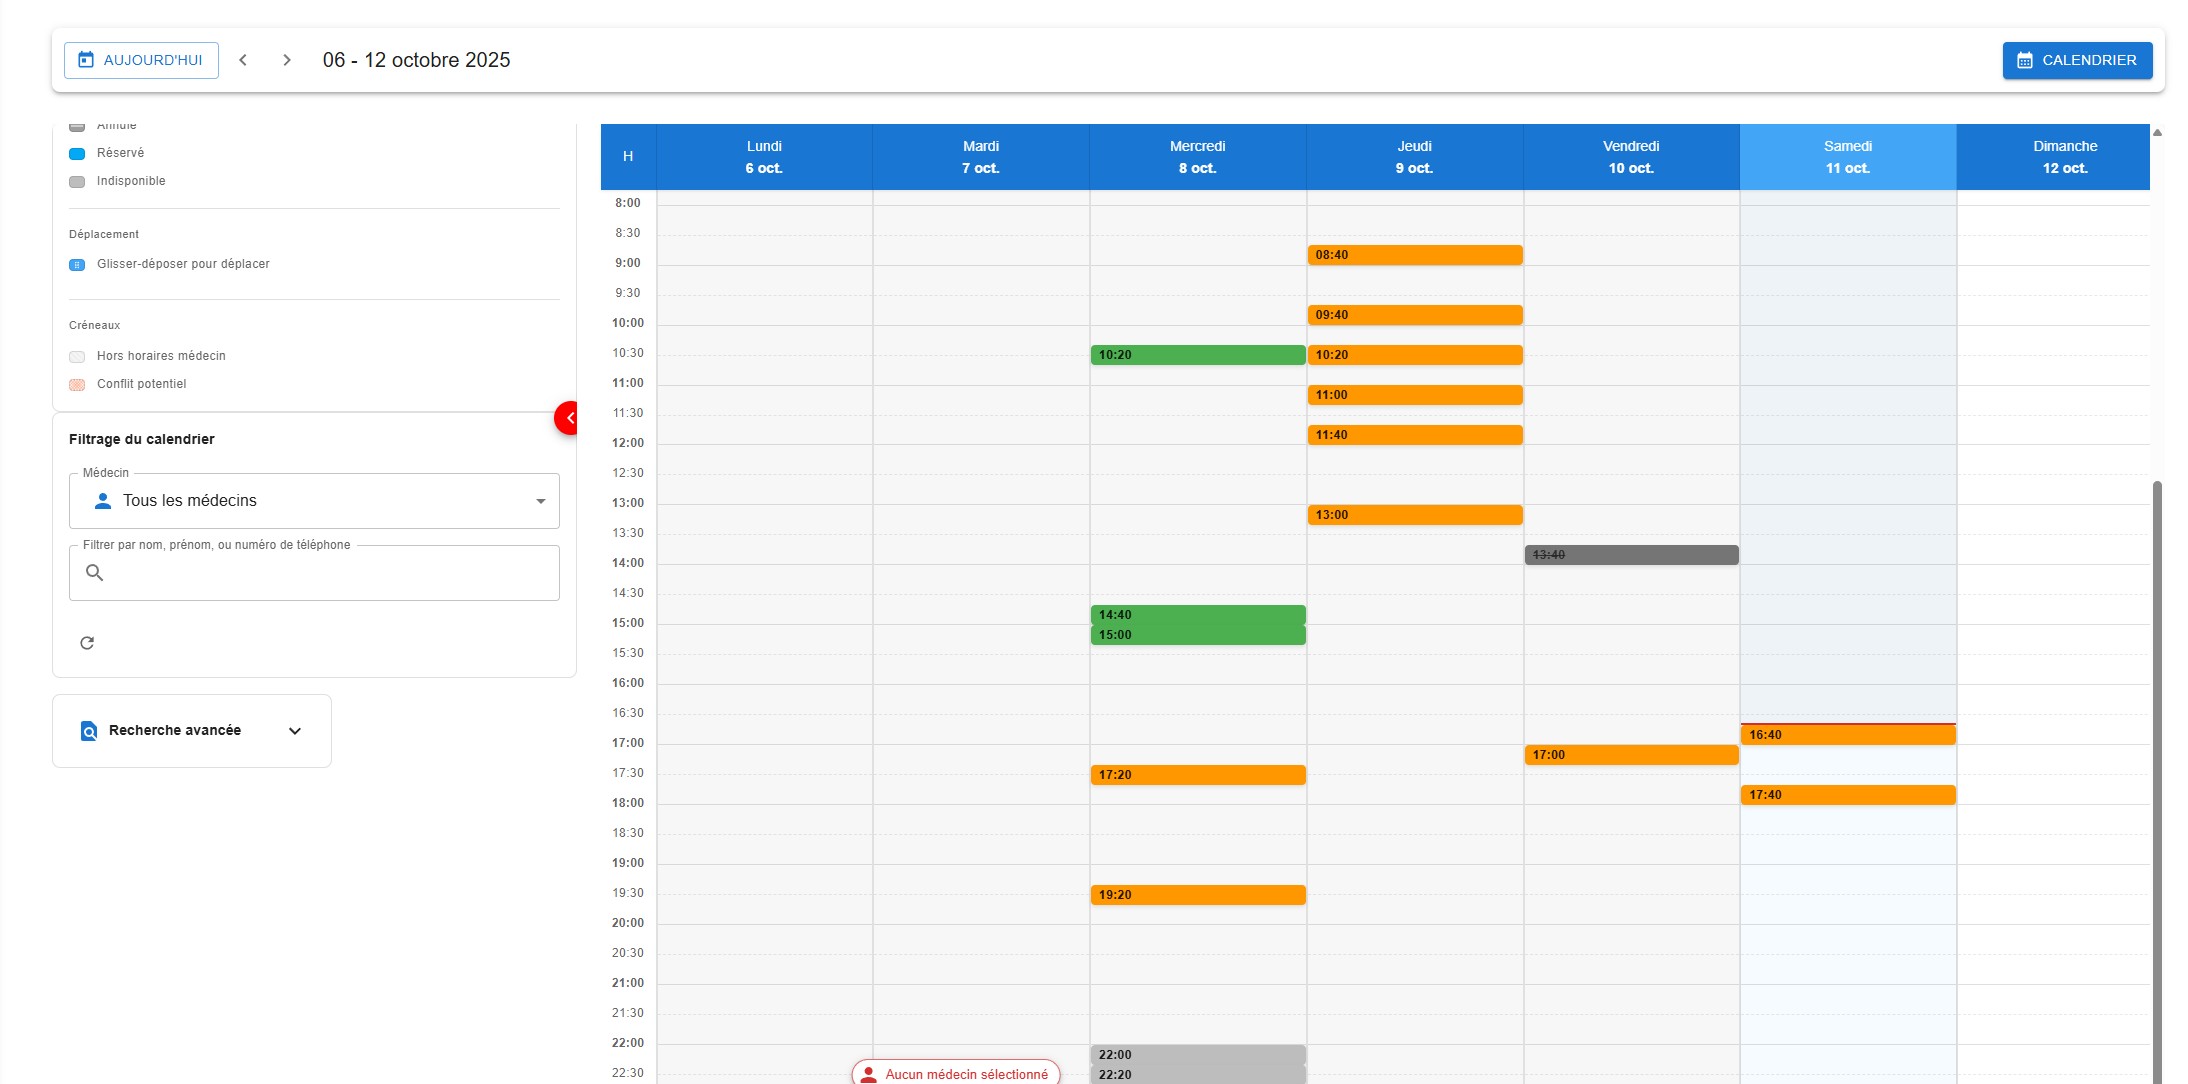Click the search magnifier in filter field
The height and width of the screenshot is (1084, 2188).
[x=95, y=572]
